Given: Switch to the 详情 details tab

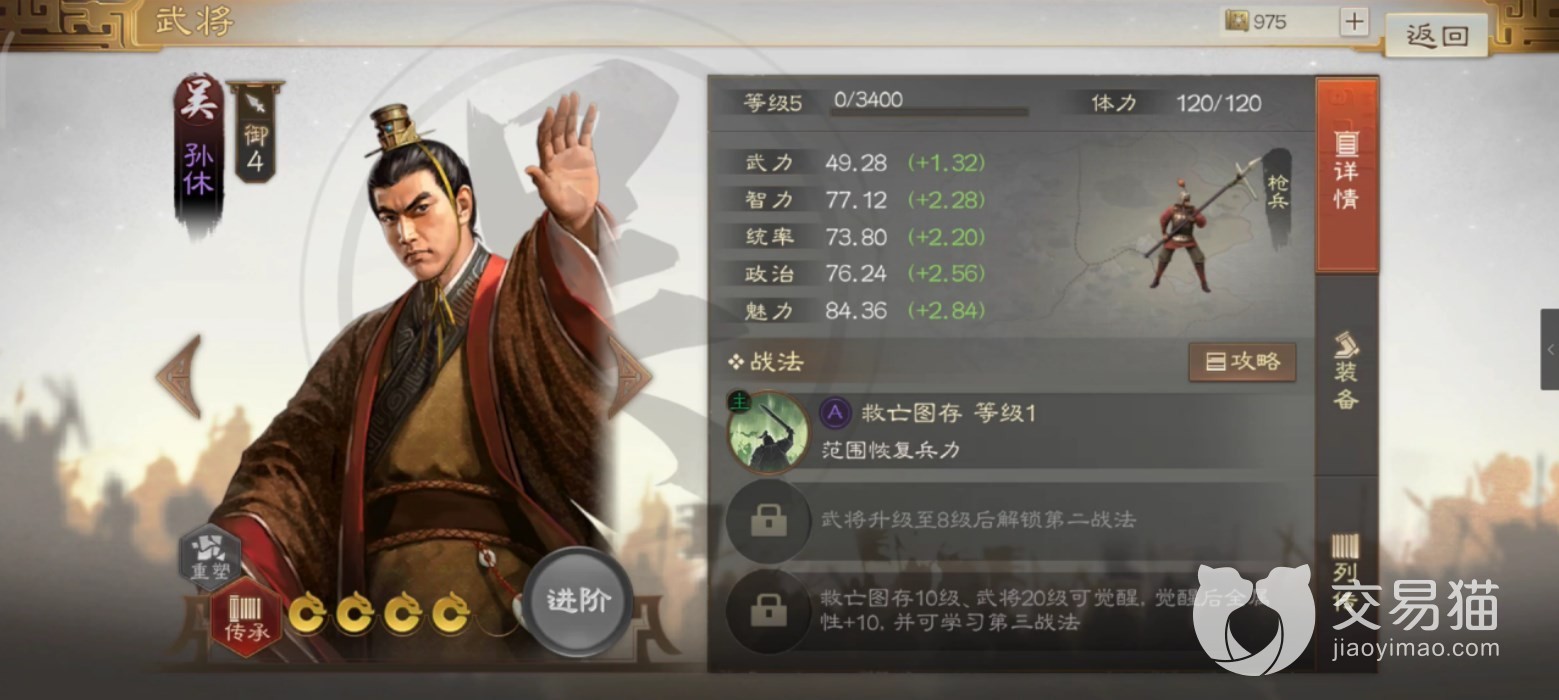Looking at the screenshot, I should click(1346, 175).
